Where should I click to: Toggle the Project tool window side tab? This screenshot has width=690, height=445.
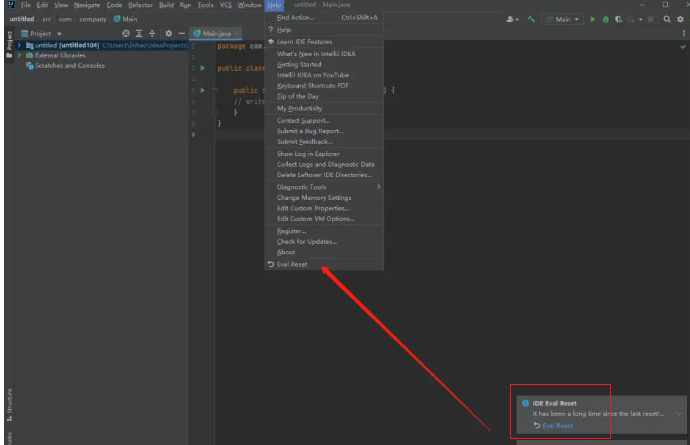point(10,42)
